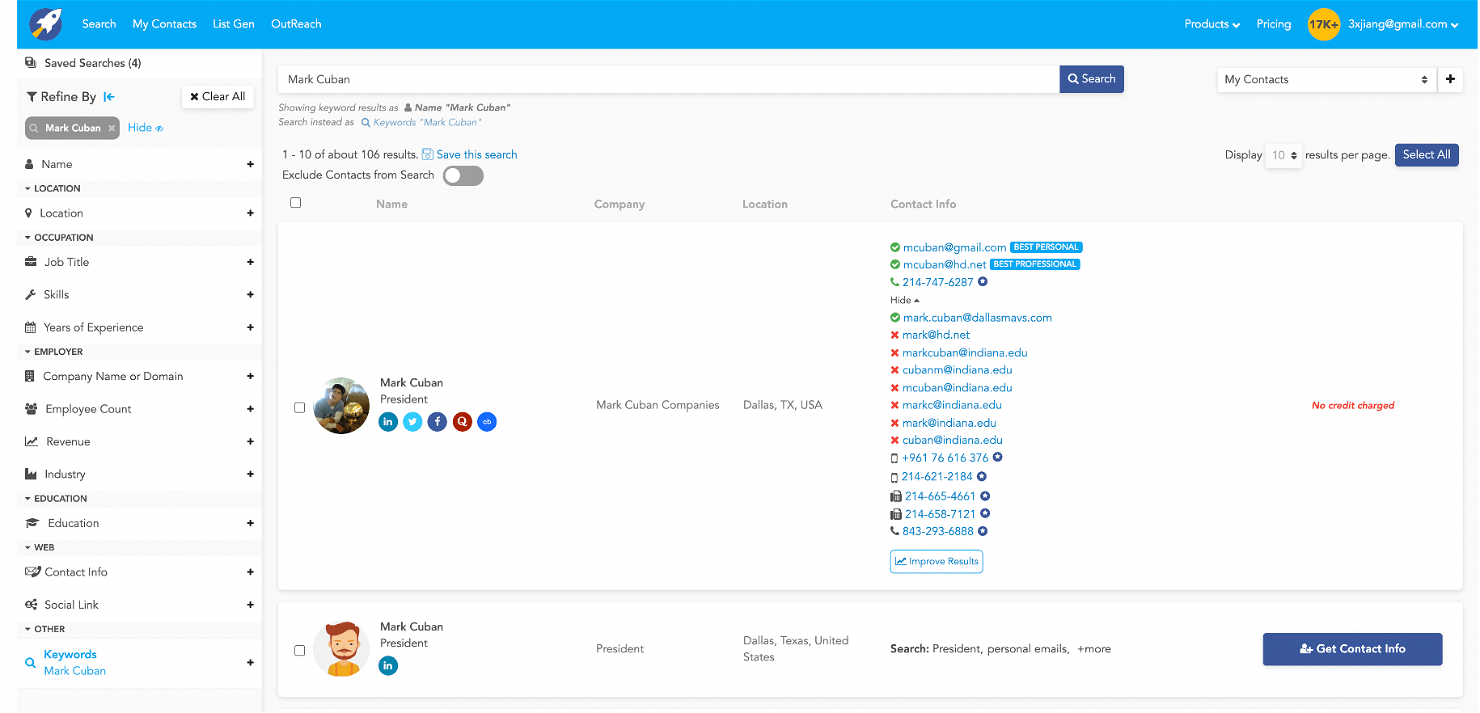Open the My Contacts list dropdown
Image resolution: width=1480 pixels, height=713 pixels.
(x=1326, y=79)
